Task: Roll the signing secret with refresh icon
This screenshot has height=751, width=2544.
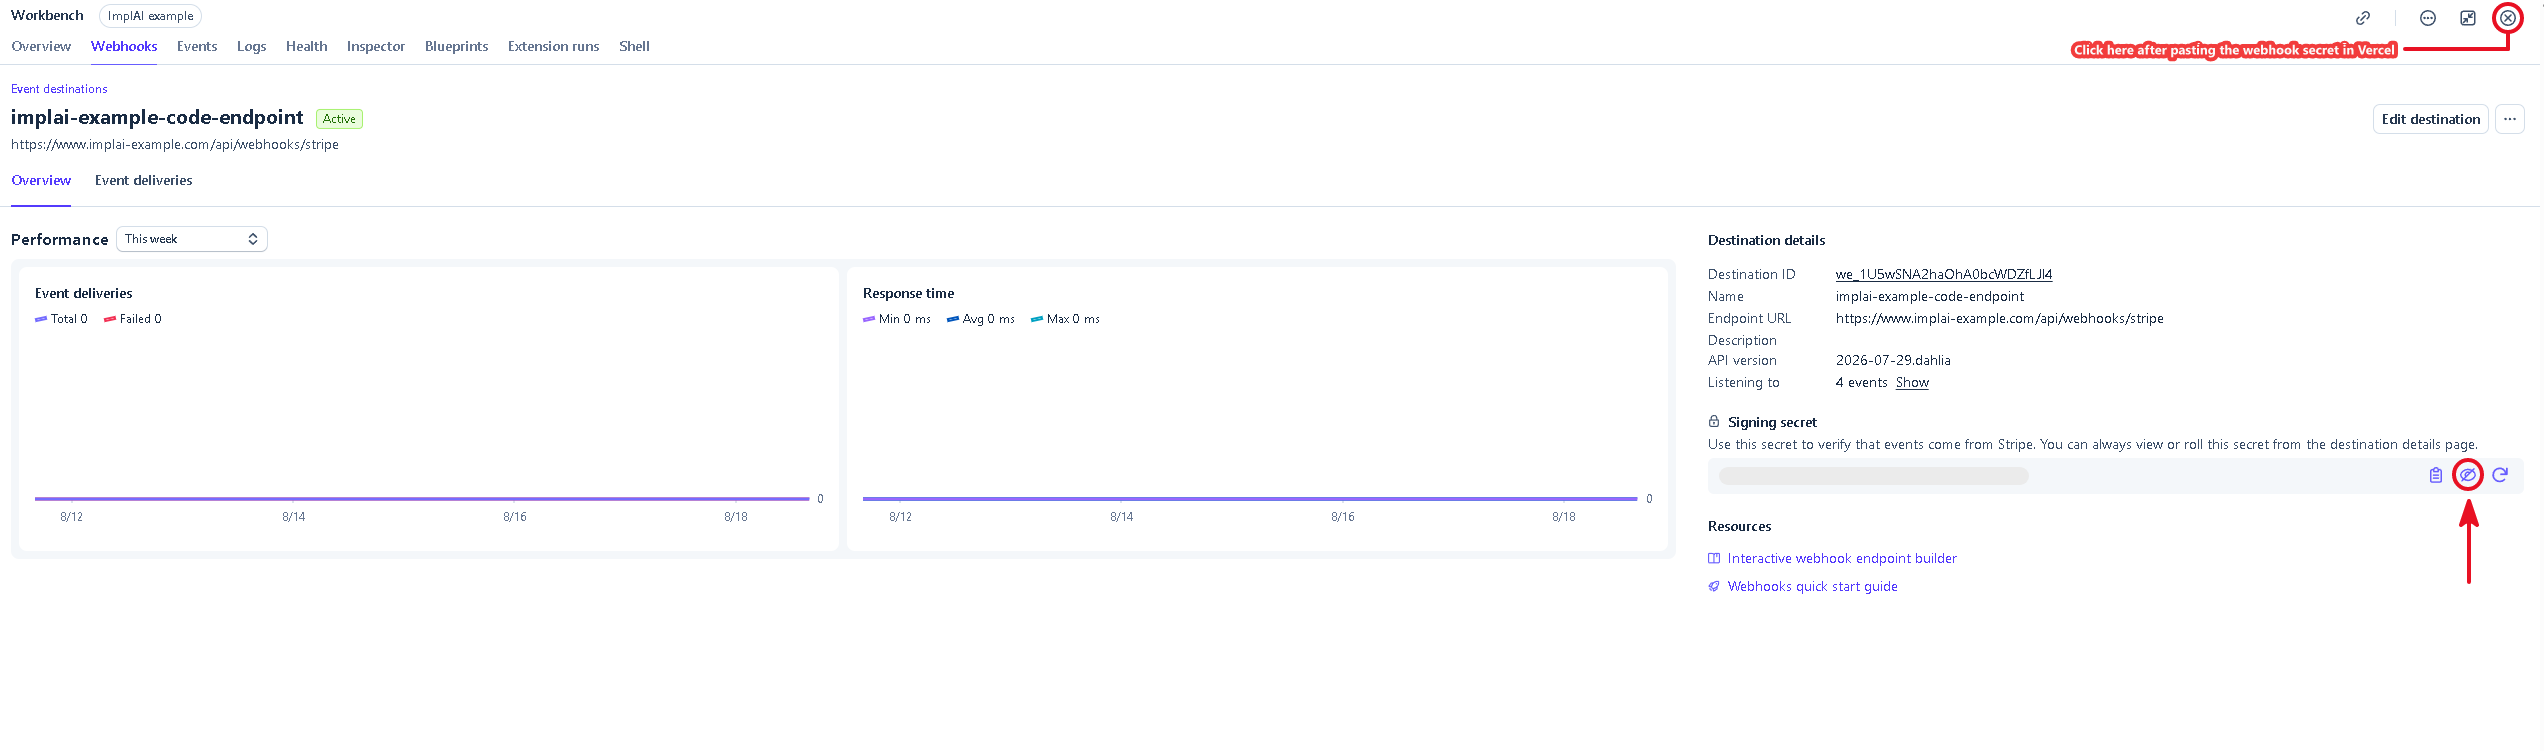Action: click(x=2500, y=475)
